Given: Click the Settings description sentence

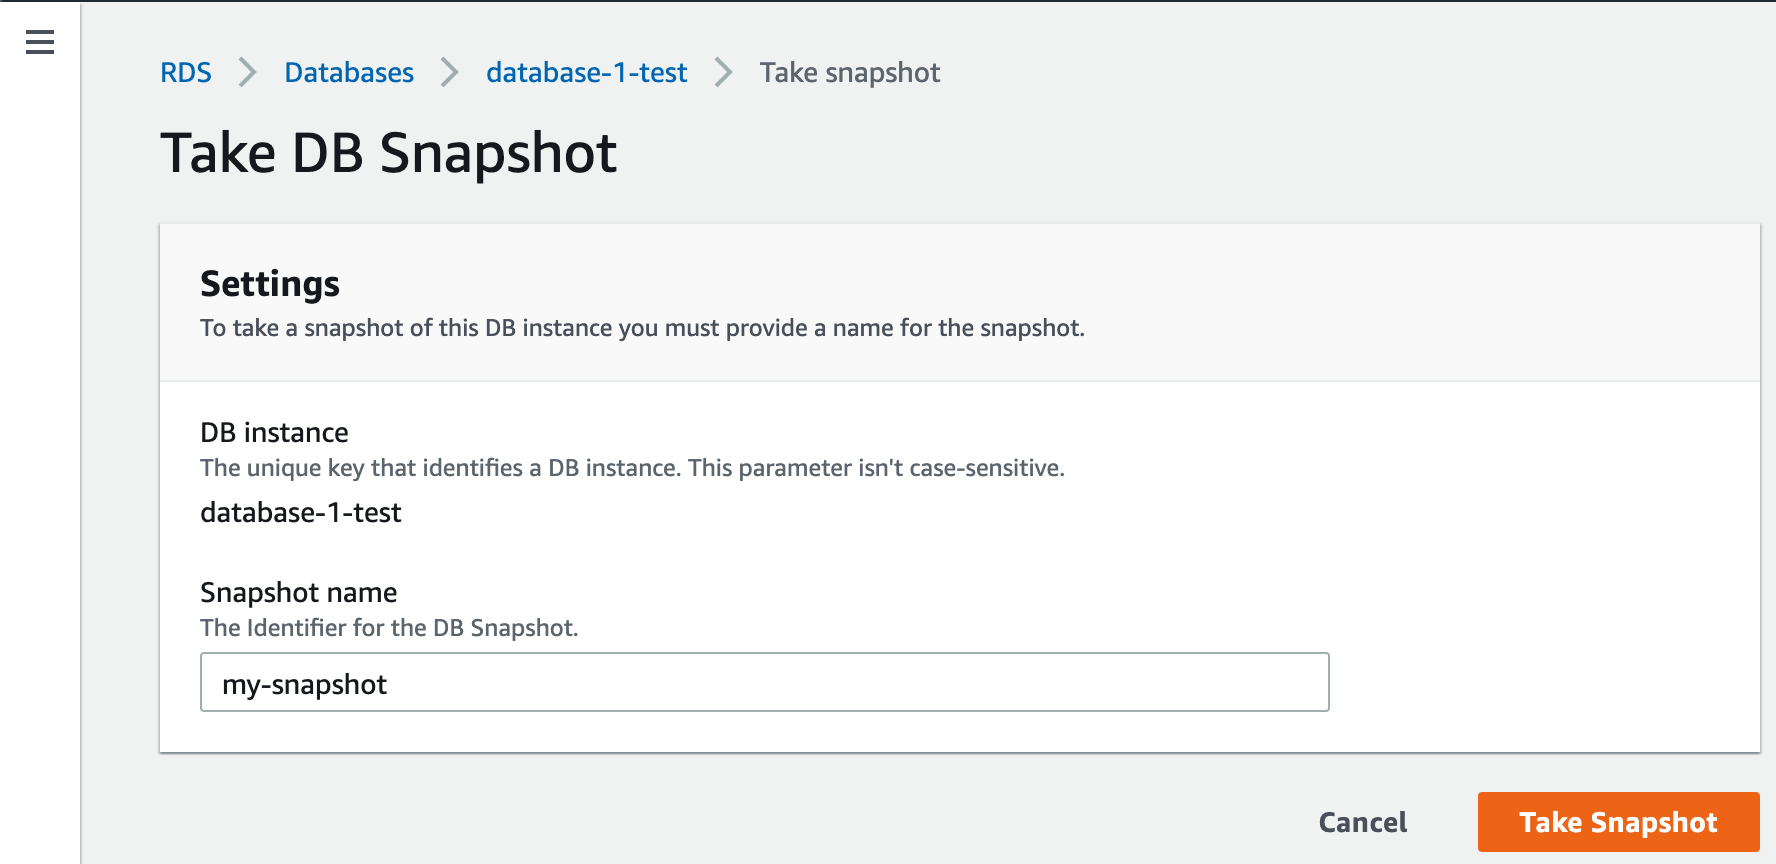Looking at the screenshot, I should 642,328.
